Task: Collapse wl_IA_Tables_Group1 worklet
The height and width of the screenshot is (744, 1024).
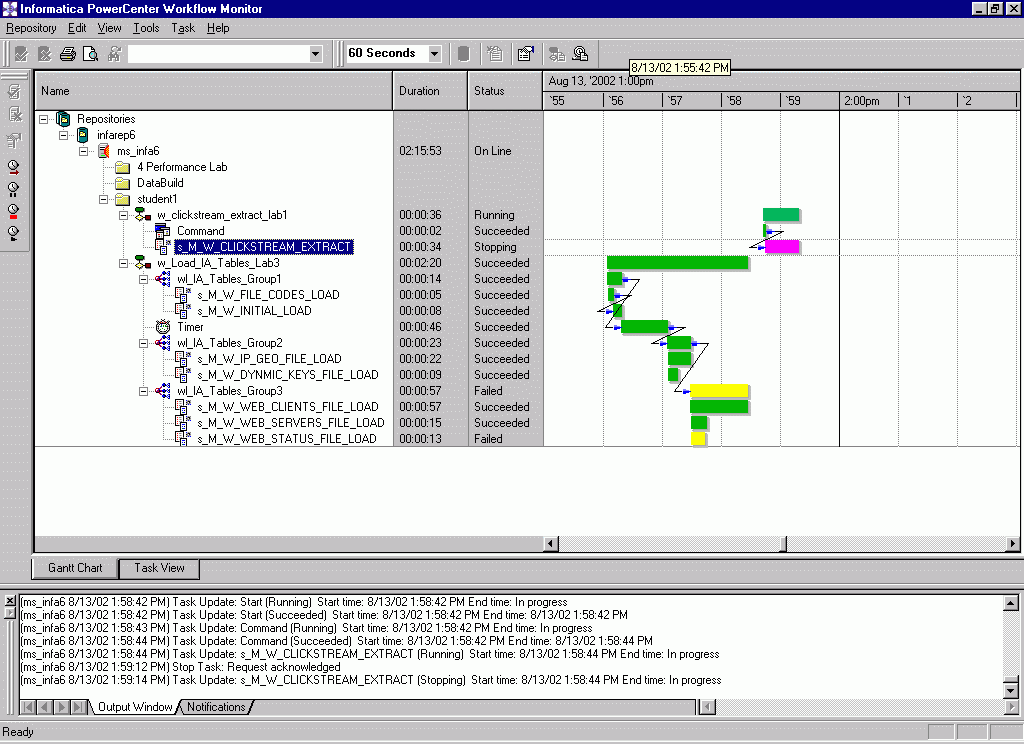Action: pos(143,279)
